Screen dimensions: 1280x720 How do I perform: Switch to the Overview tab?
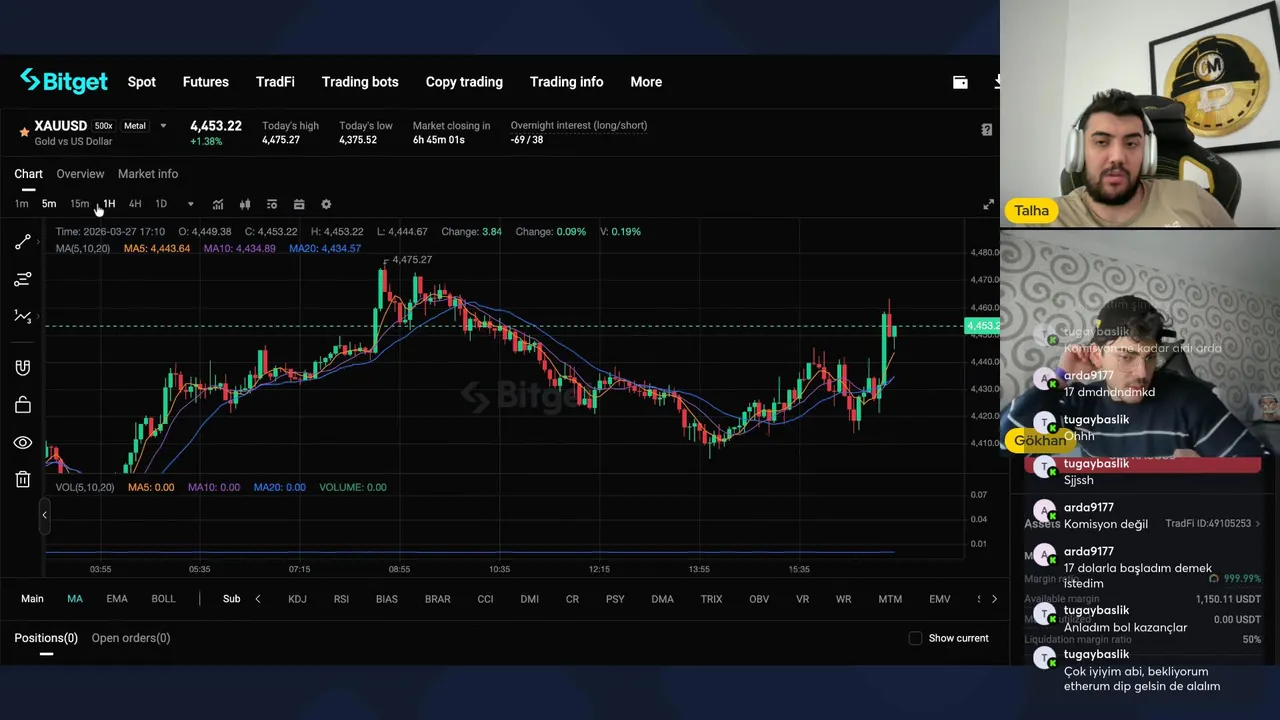pos(80,174)
